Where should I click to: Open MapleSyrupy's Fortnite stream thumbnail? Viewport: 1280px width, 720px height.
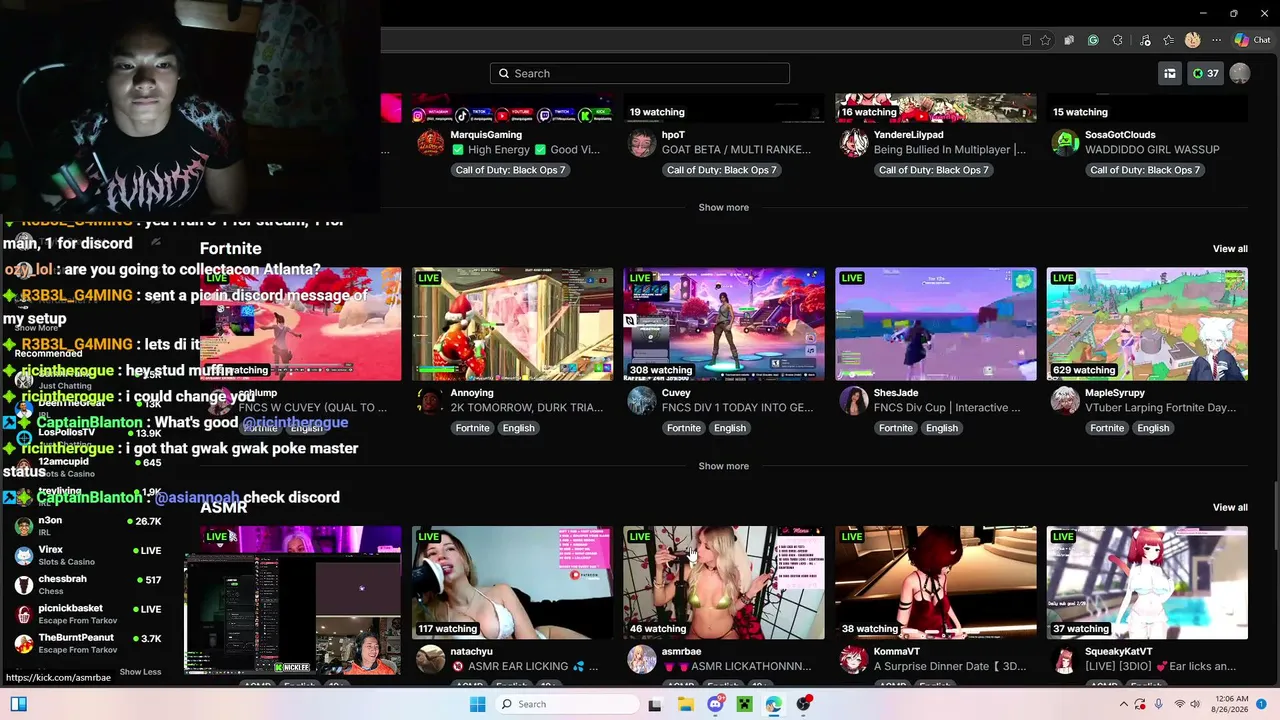(1147, 324)
